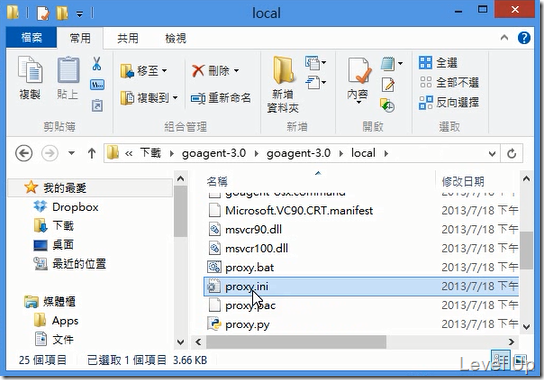Click Select all (全選)
The height and width of the screenshot is (380, 544).
(438, 63)
